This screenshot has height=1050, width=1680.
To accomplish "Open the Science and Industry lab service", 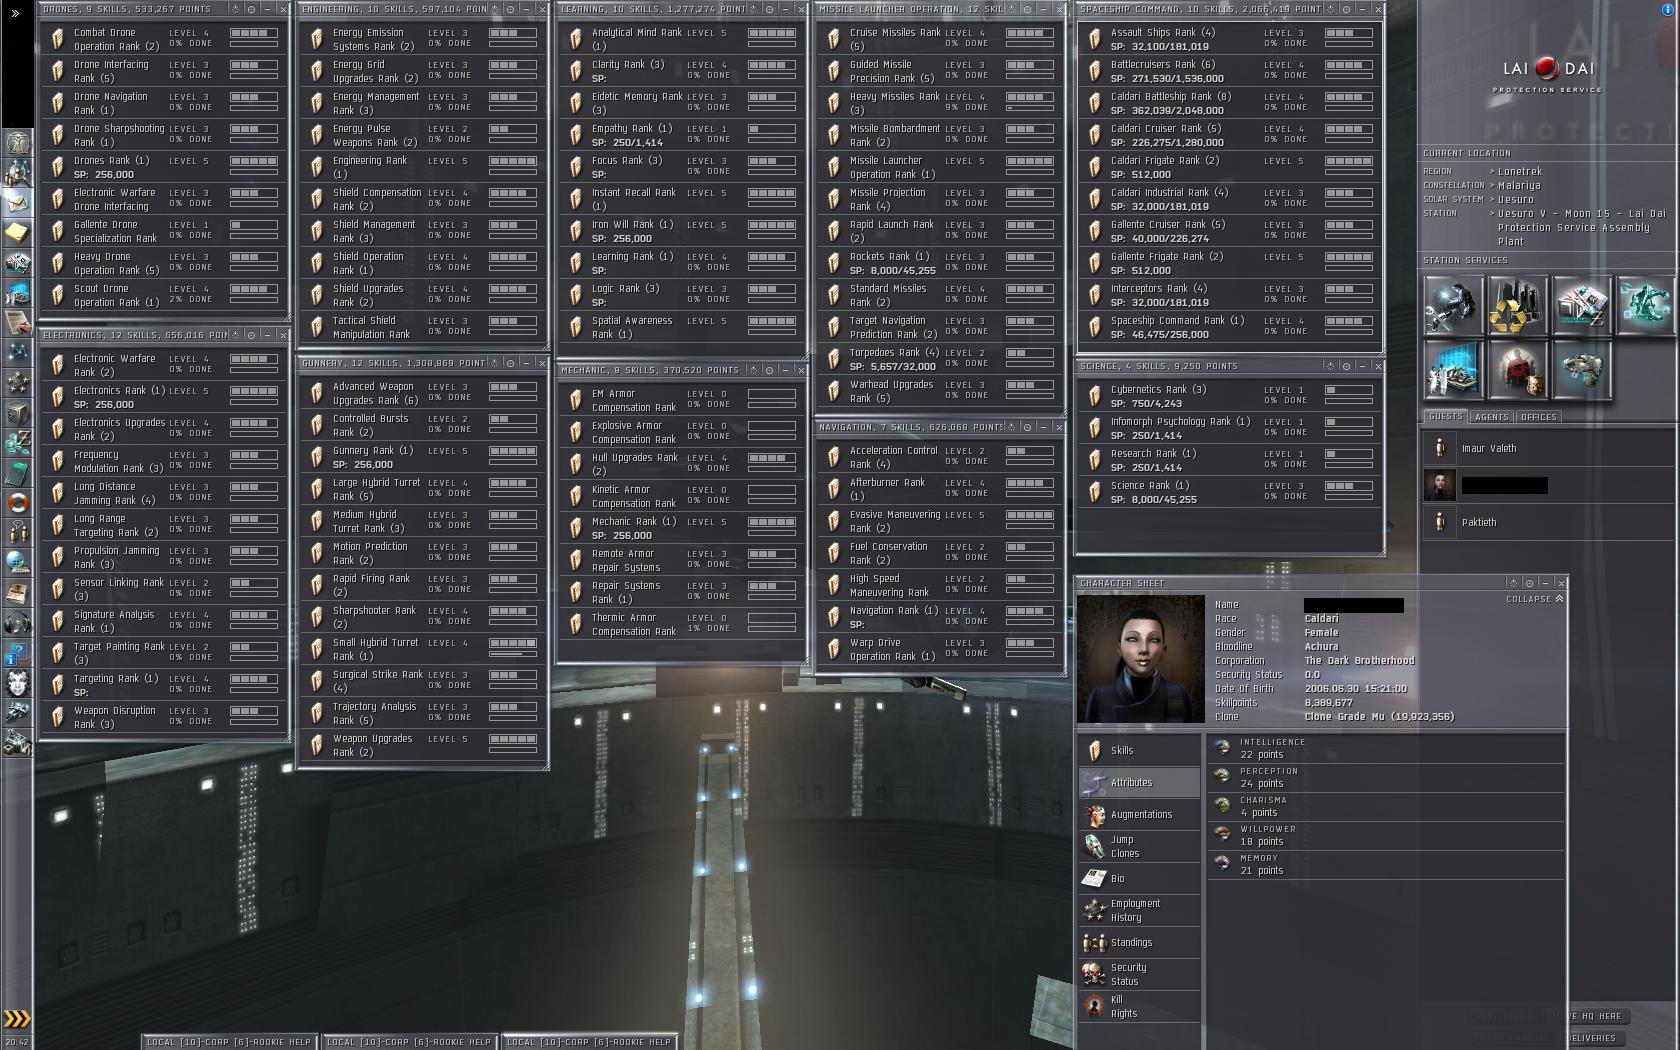I will (x=1453, y=370).
